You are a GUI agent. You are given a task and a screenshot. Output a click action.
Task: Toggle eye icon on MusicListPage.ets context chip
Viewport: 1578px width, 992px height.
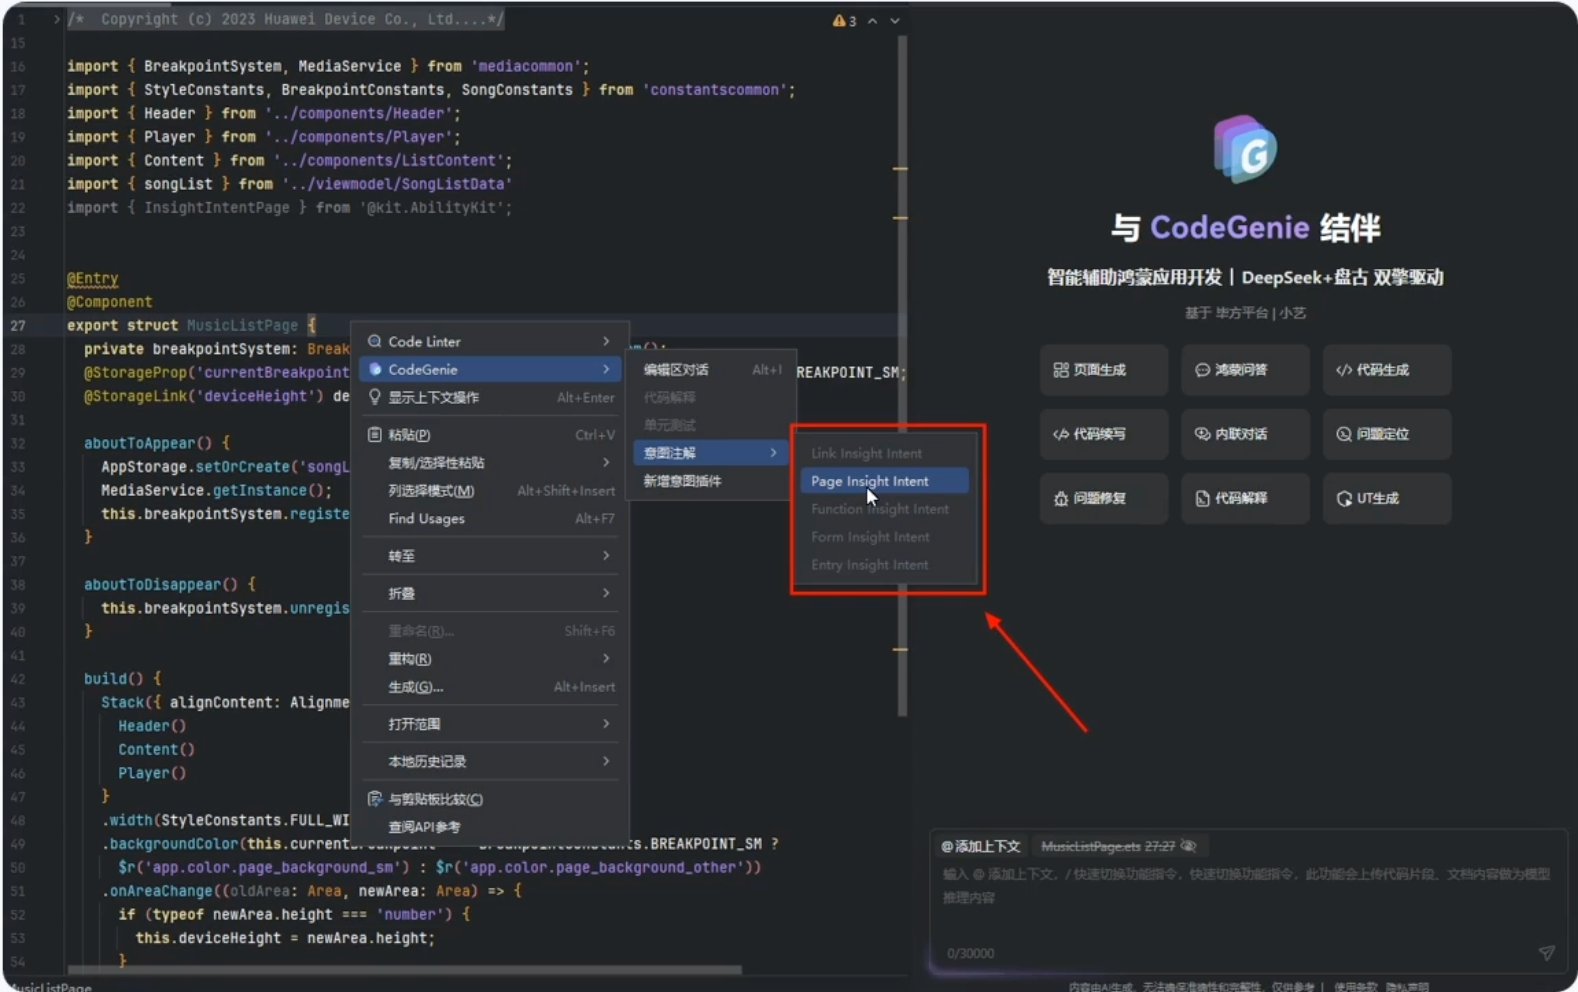pos(1188,846)
